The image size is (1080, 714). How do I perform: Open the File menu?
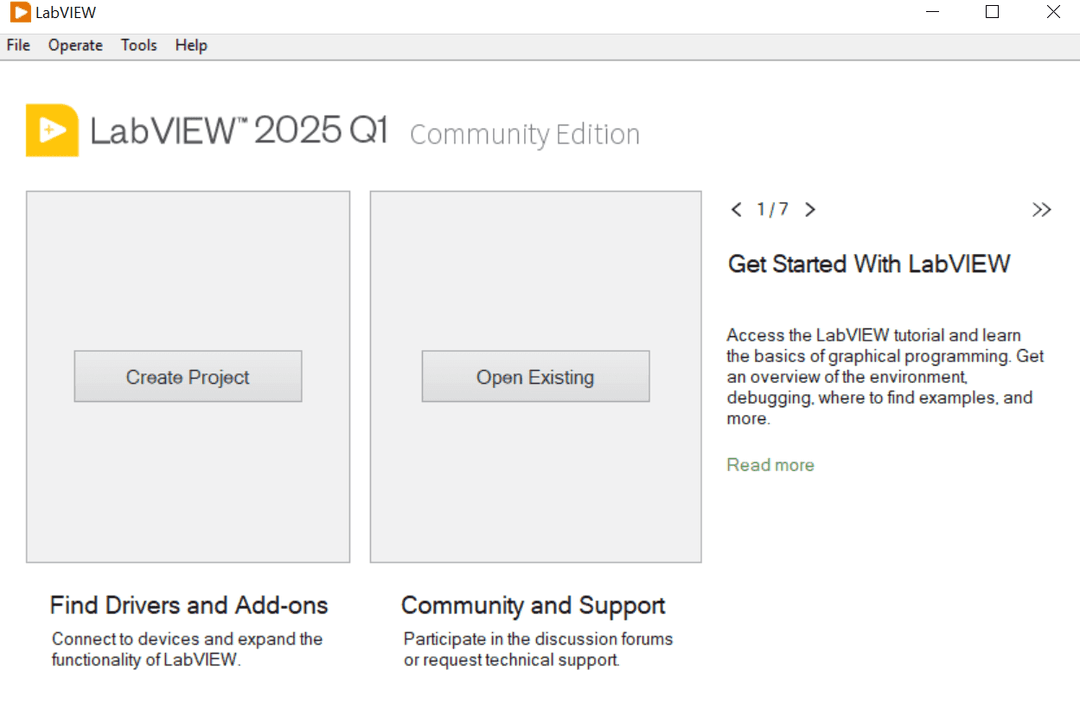[18, 45]
